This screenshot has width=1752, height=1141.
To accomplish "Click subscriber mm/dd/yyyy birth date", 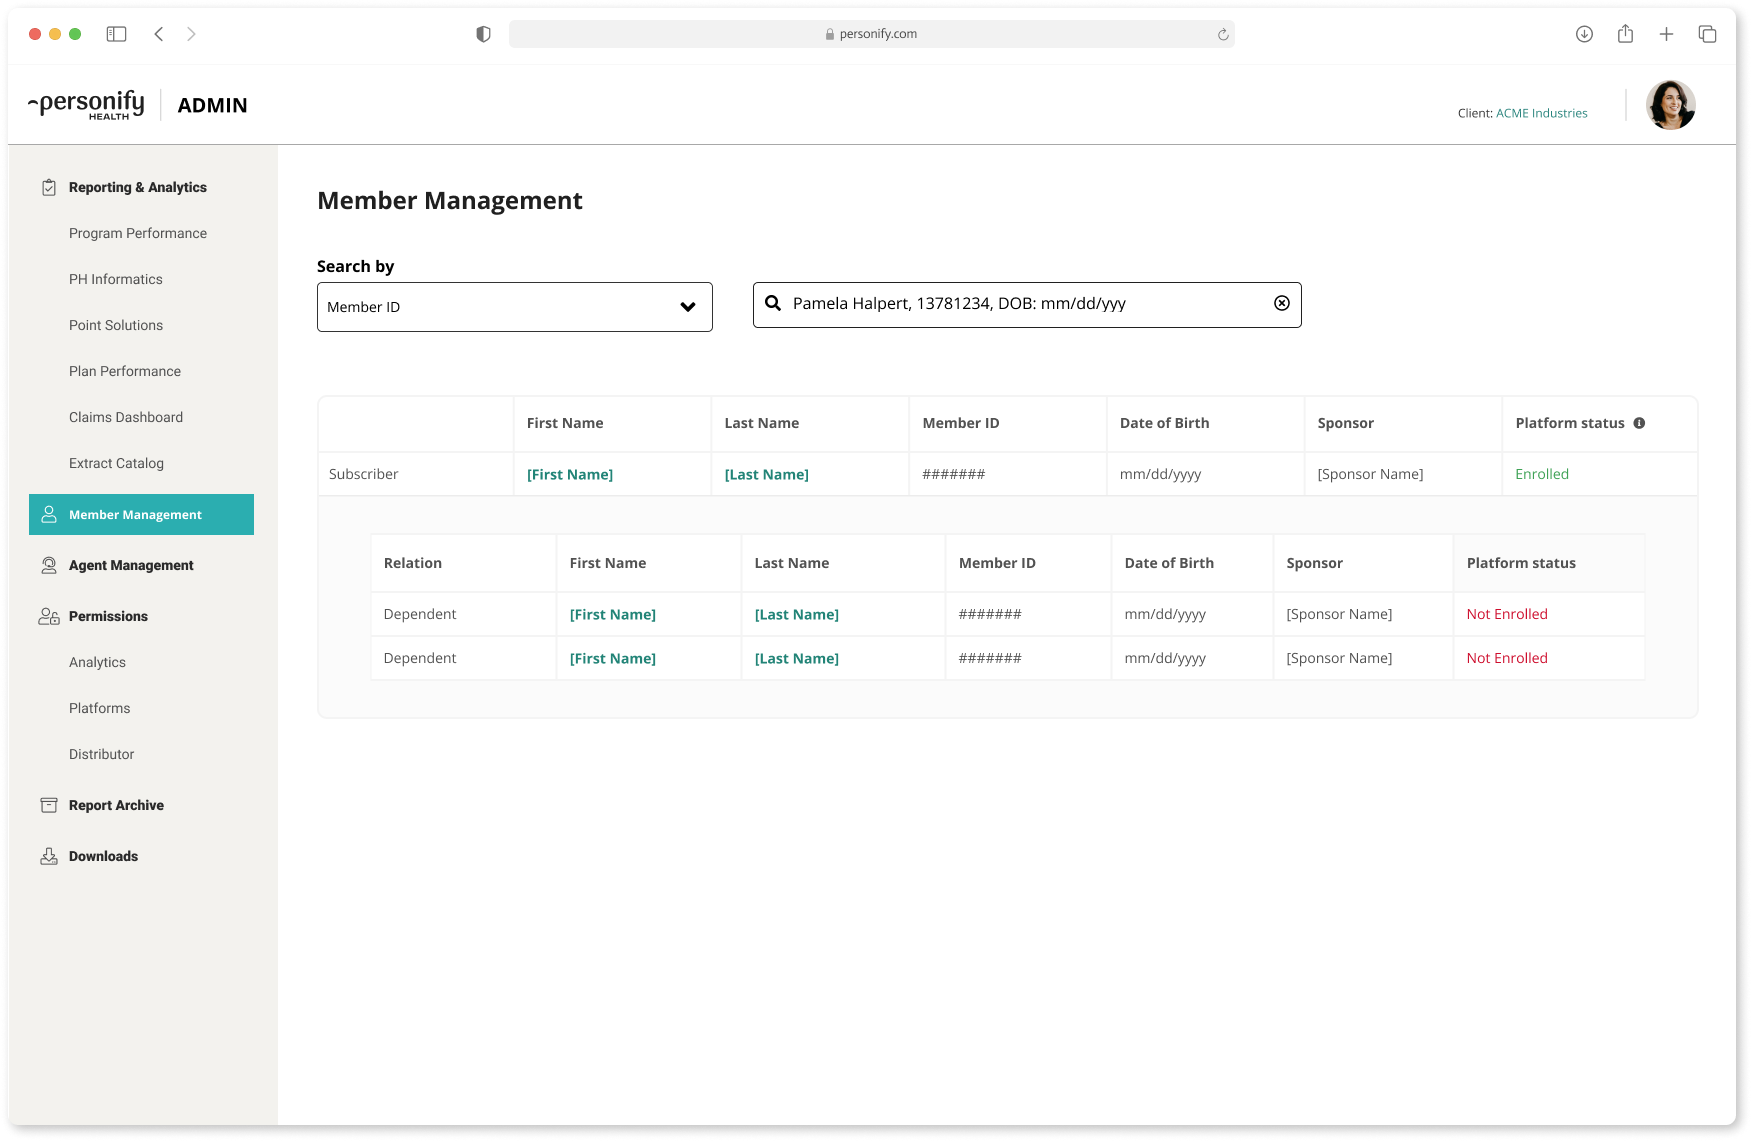I will coord(1160,474).
